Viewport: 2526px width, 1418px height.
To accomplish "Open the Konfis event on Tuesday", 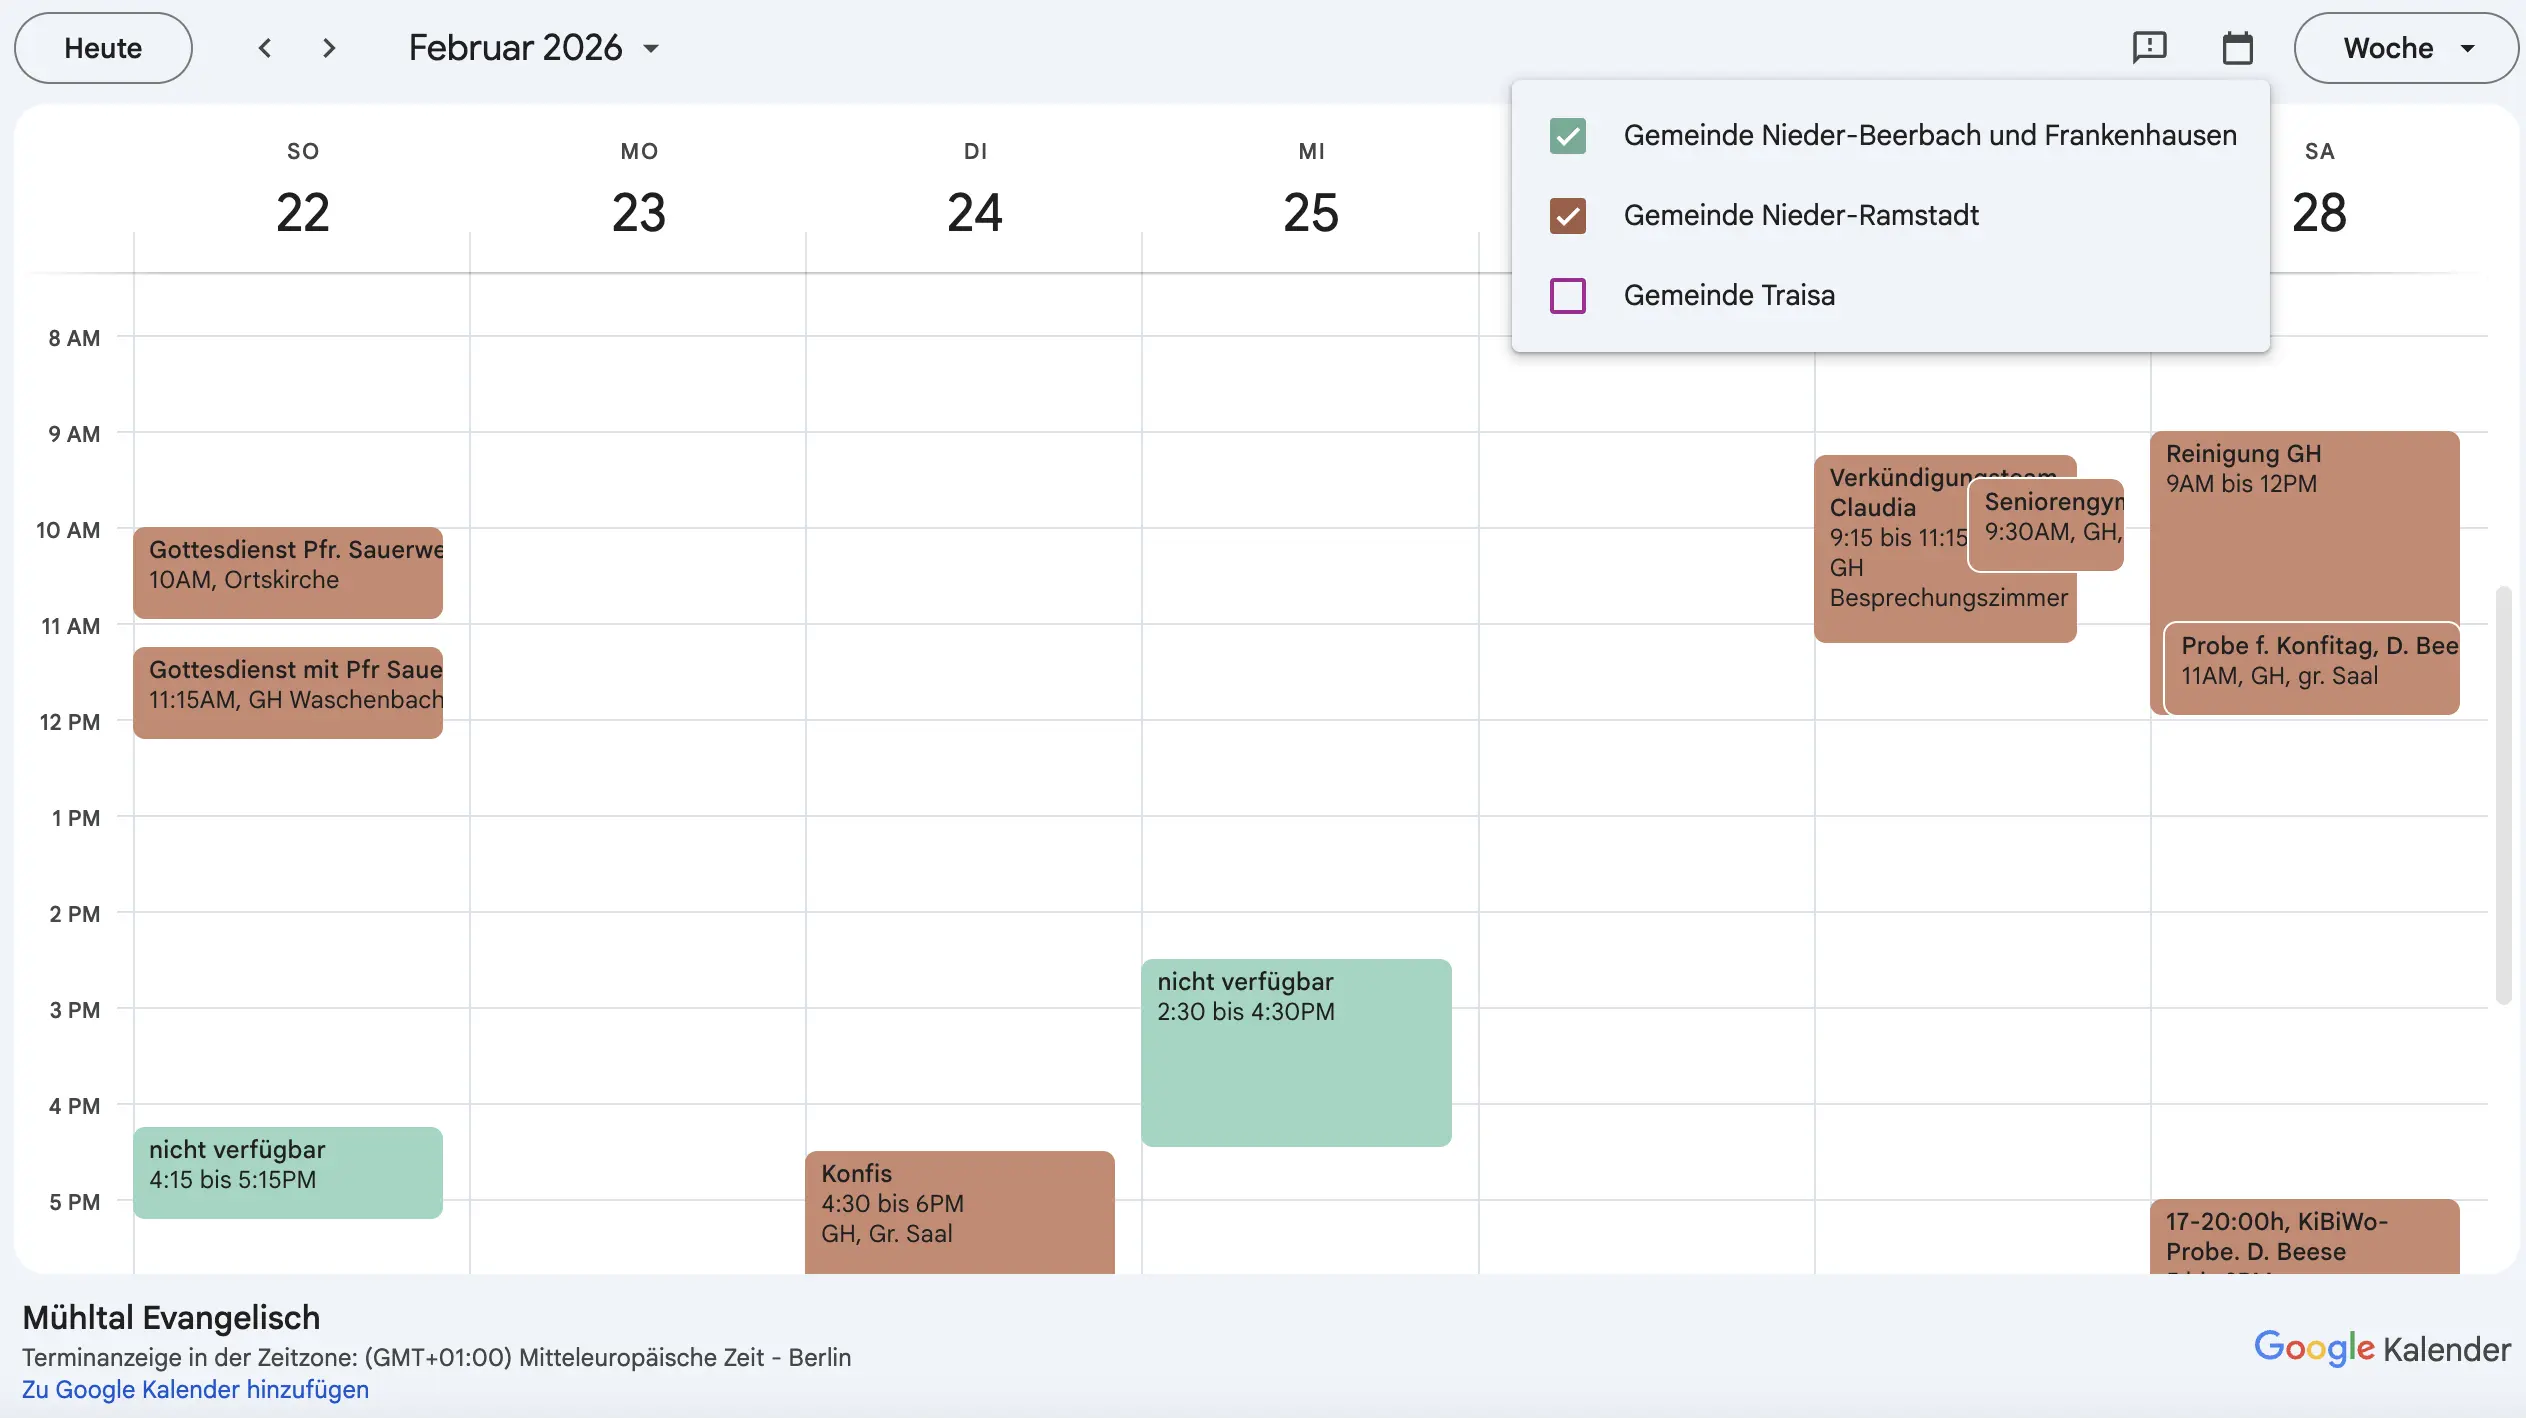I will click(959, 1210).
